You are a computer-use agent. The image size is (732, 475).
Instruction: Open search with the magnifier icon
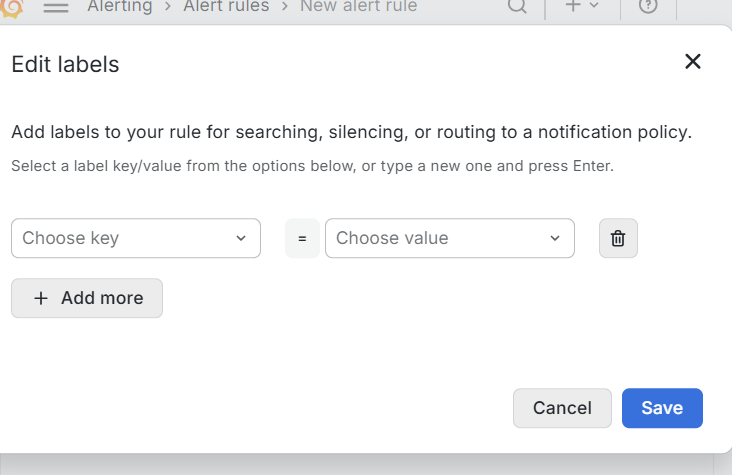[517, 6]
